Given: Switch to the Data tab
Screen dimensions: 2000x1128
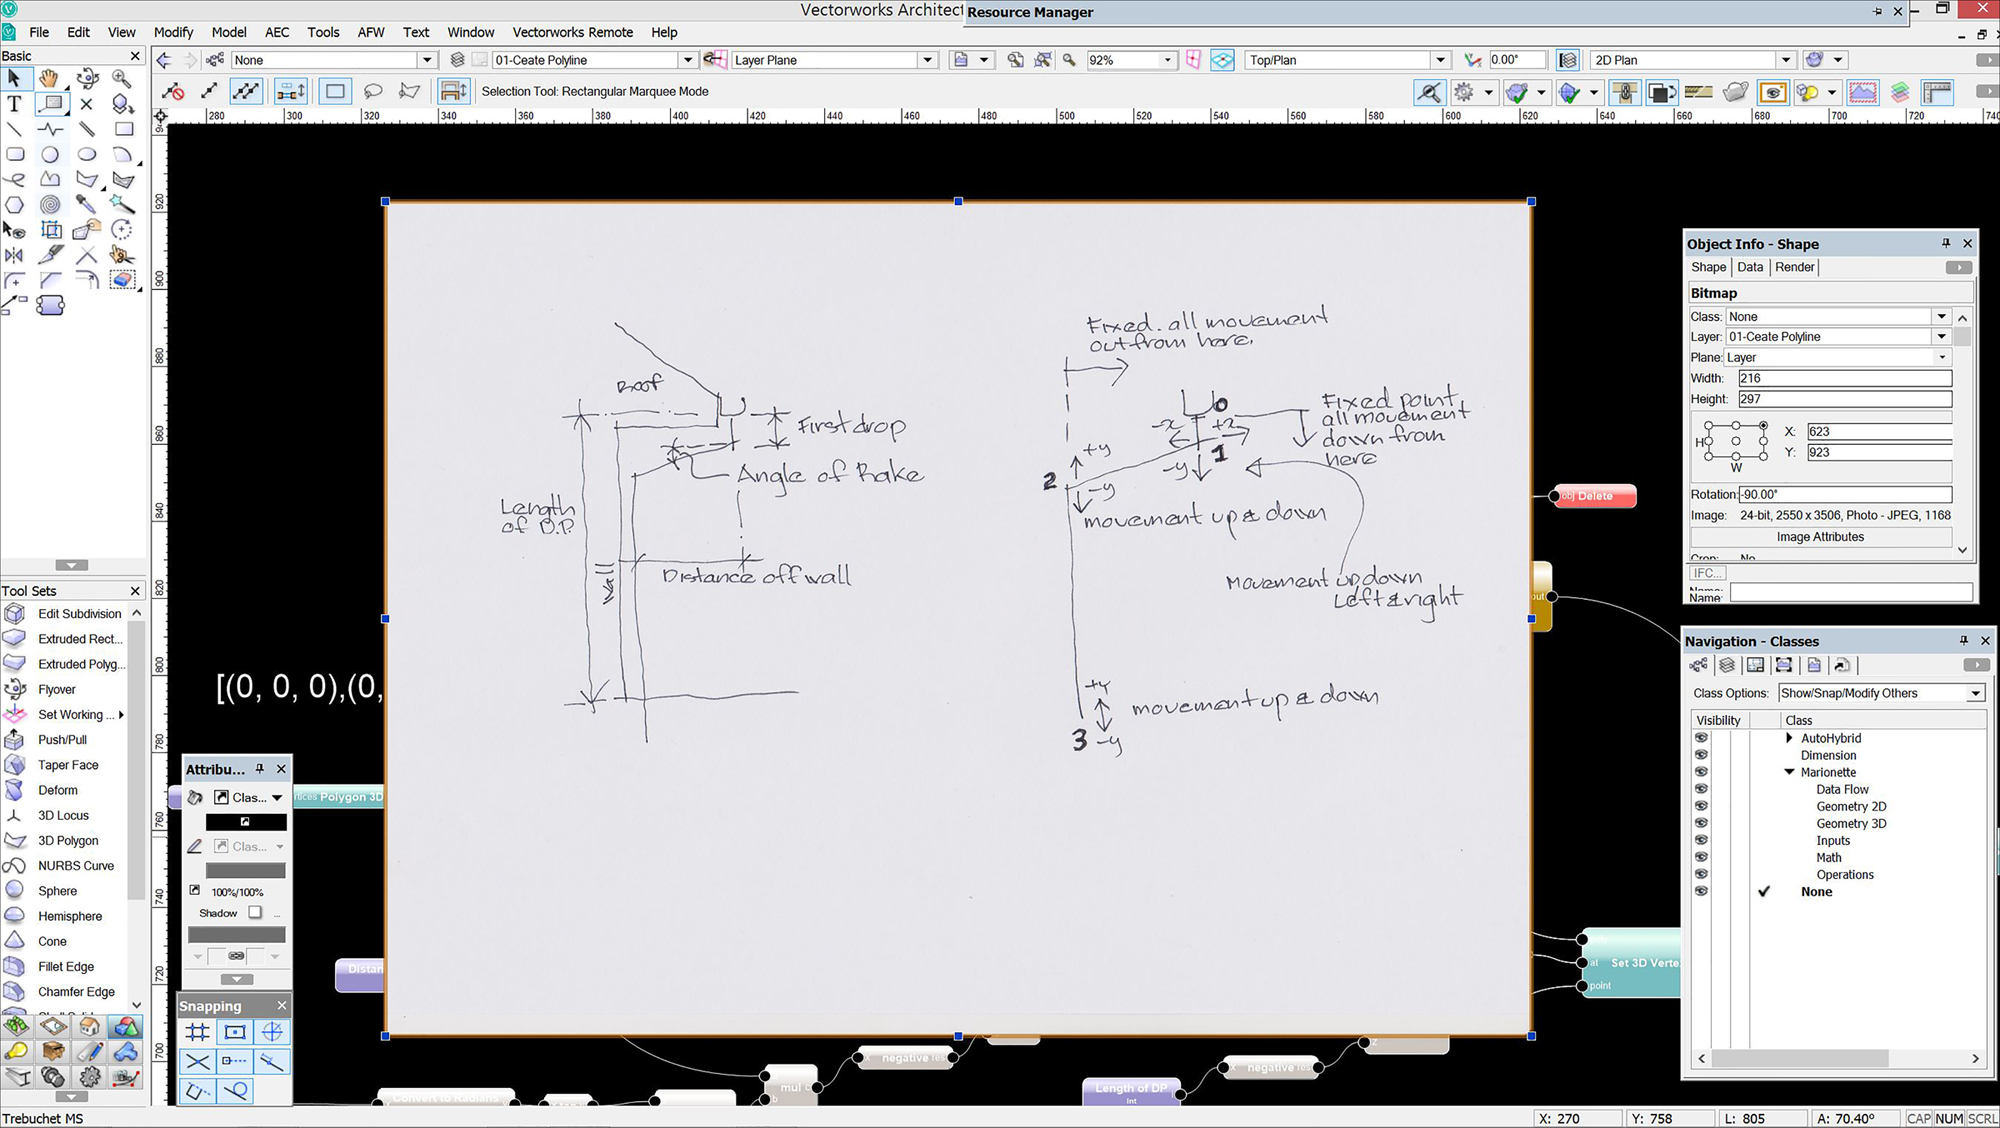Looking at the screenshot, I should [1750, 267].
